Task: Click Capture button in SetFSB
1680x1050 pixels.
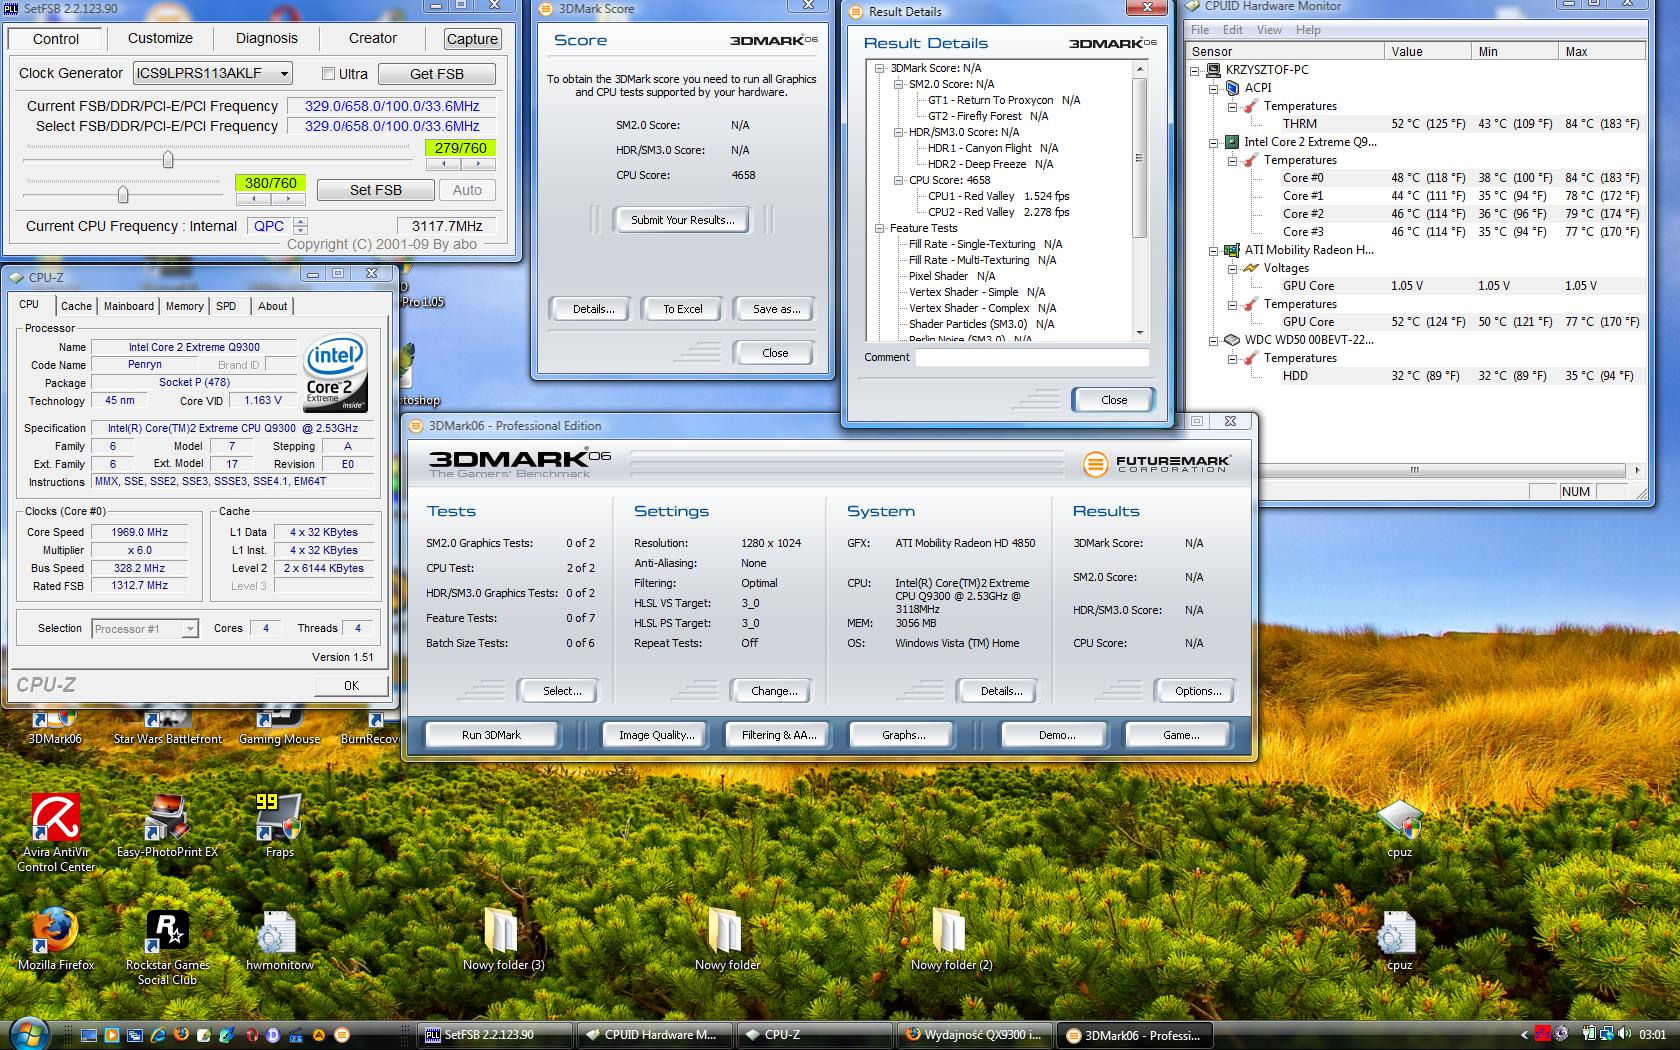Action: (472, 39)
